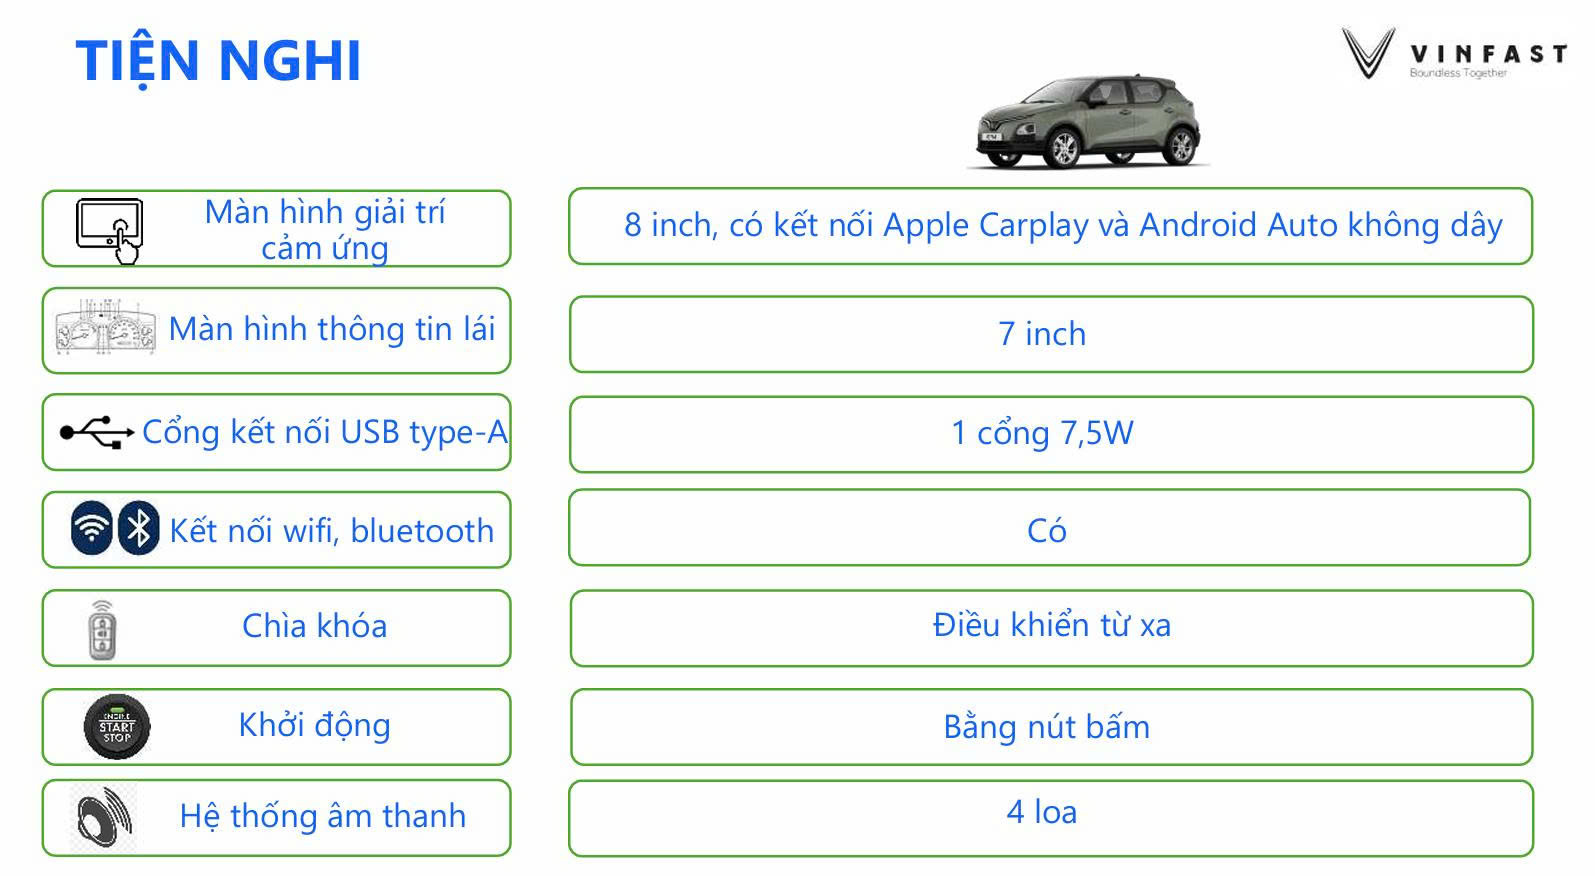
Task: Click the USB connector symbol icon
Action: [97, 432]
